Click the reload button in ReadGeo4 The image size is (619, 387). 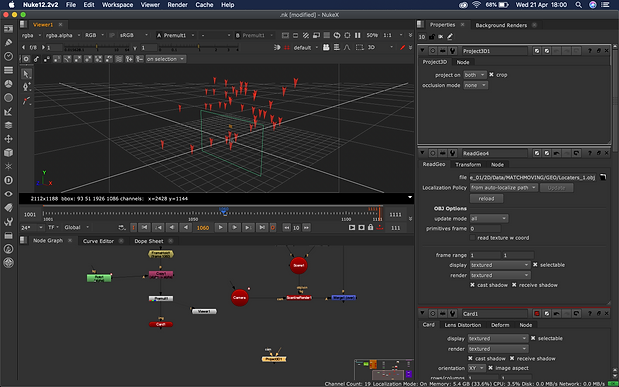click(x=486, y=199)
